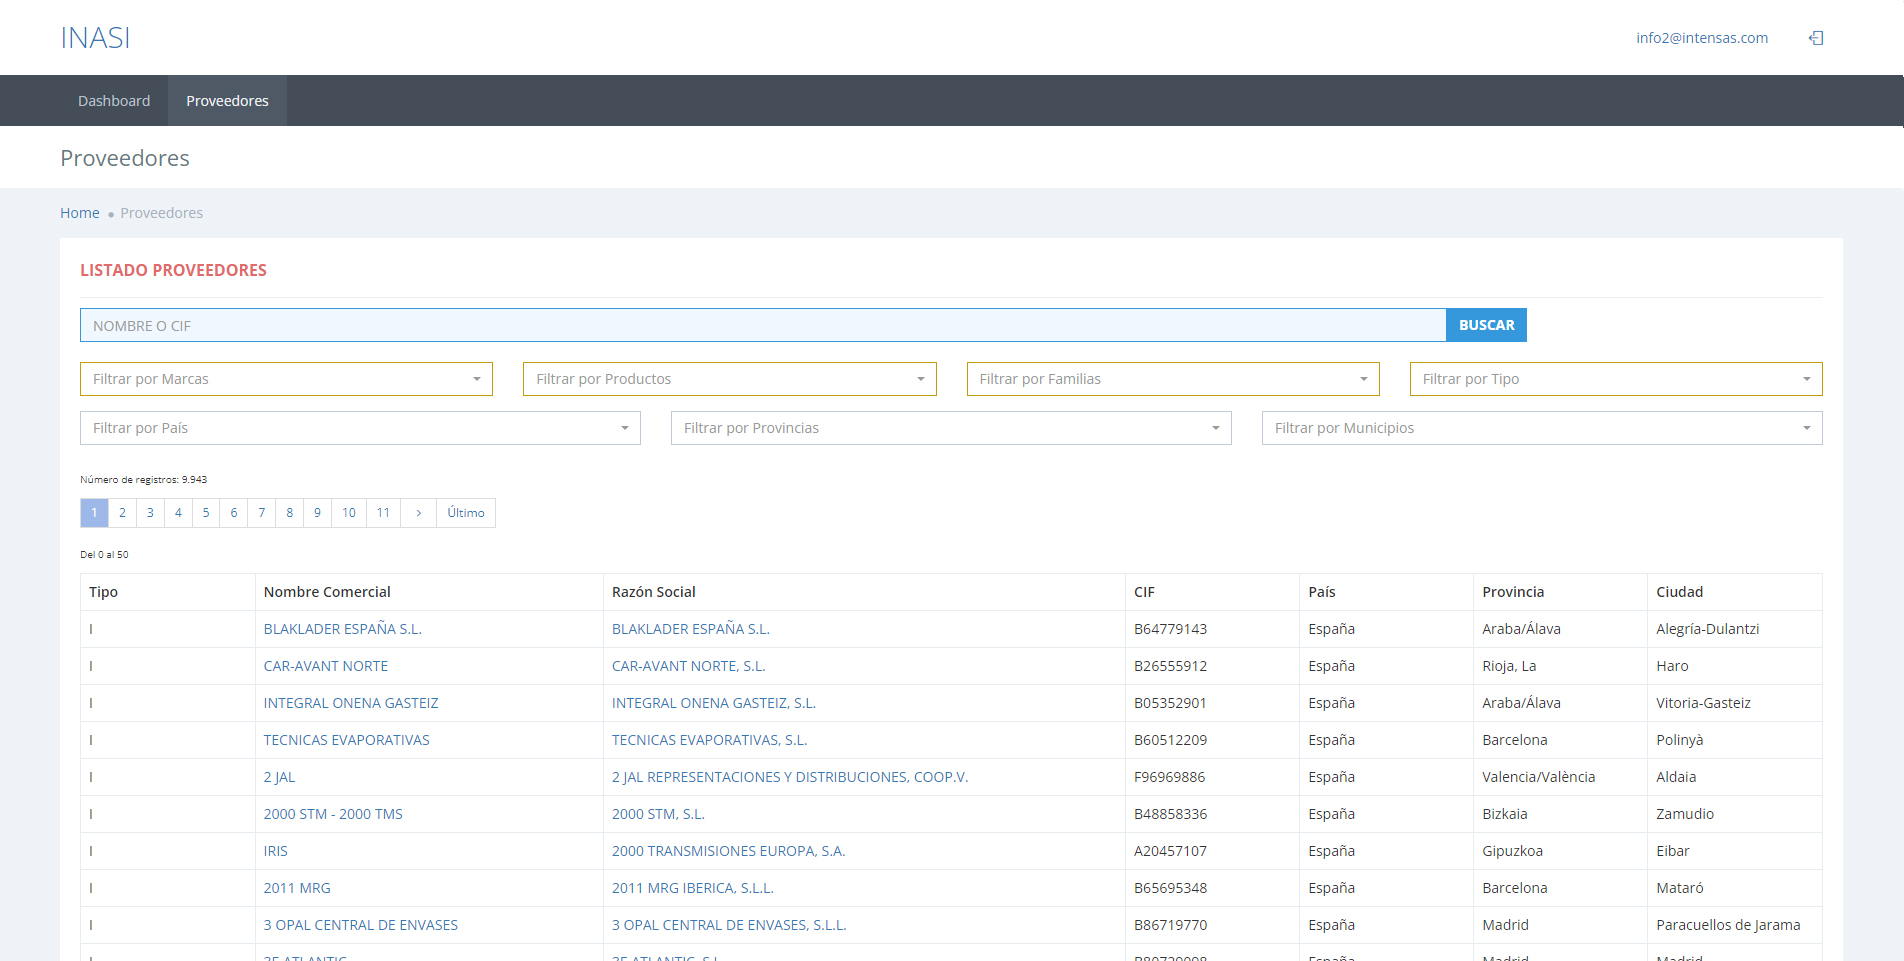Screen dimensions: 1904x961
Task: Click the info2@intensas.com account link
Action: pyautogui.click(x=1701, y=38)
